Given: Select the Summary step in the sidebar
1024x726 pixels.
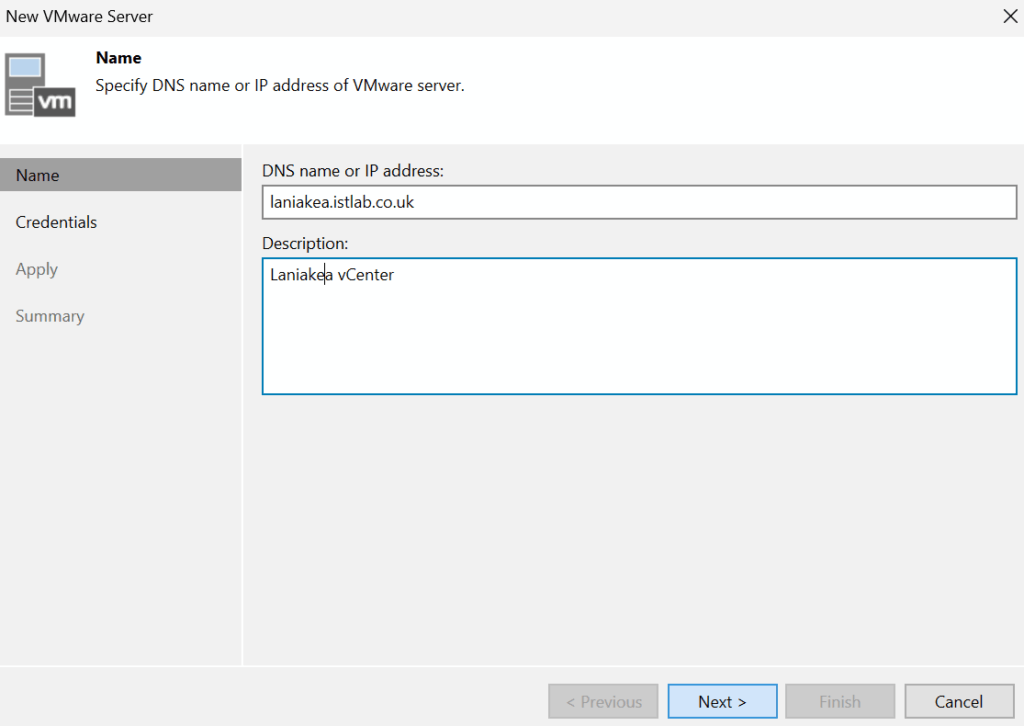Looking at the screenshot, I should 50,316.
